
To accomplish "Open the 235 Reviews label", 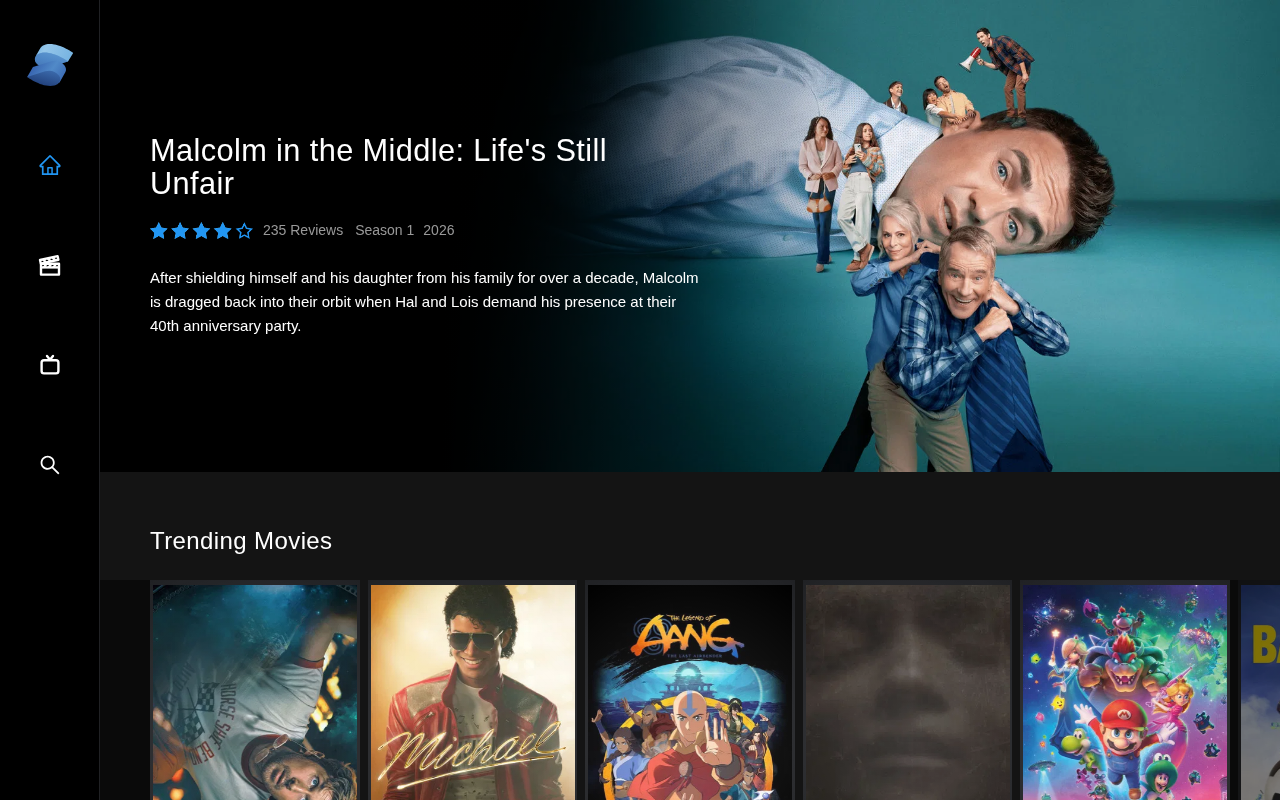I will pyautogui.click(x=303, y=230).
